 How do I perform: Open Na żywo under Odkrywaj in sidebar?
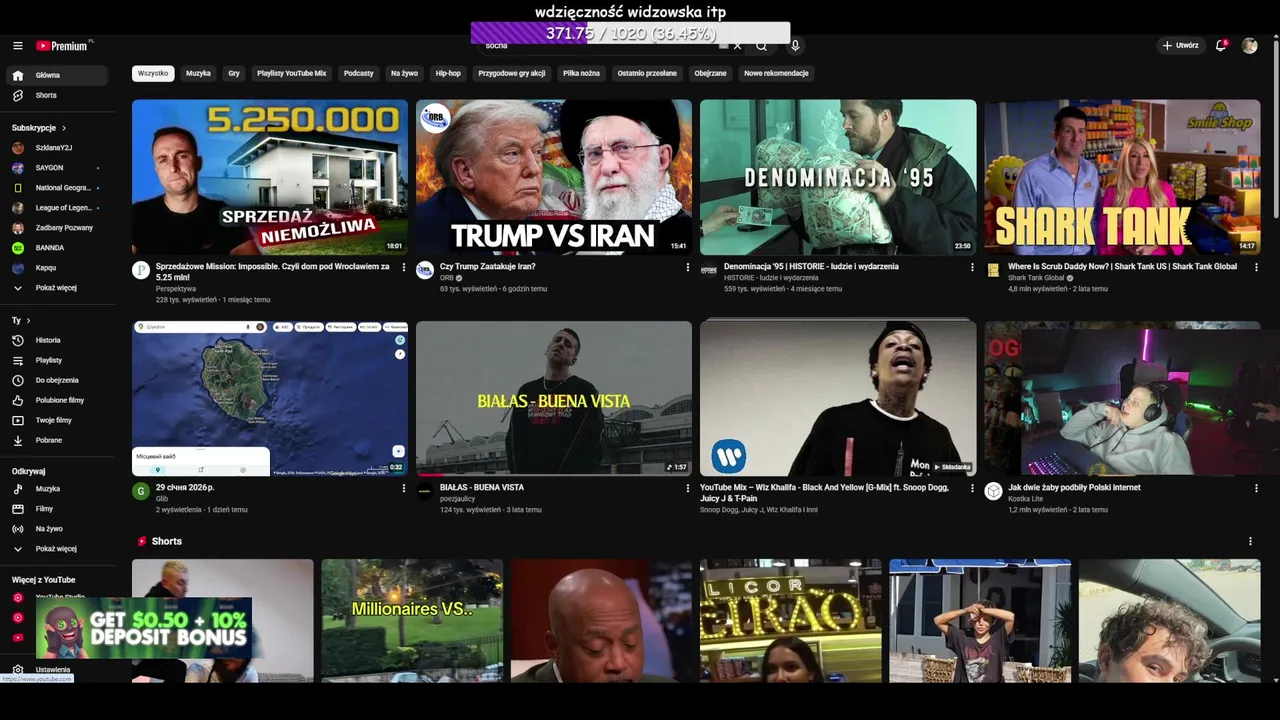click(x=57, y=529)
